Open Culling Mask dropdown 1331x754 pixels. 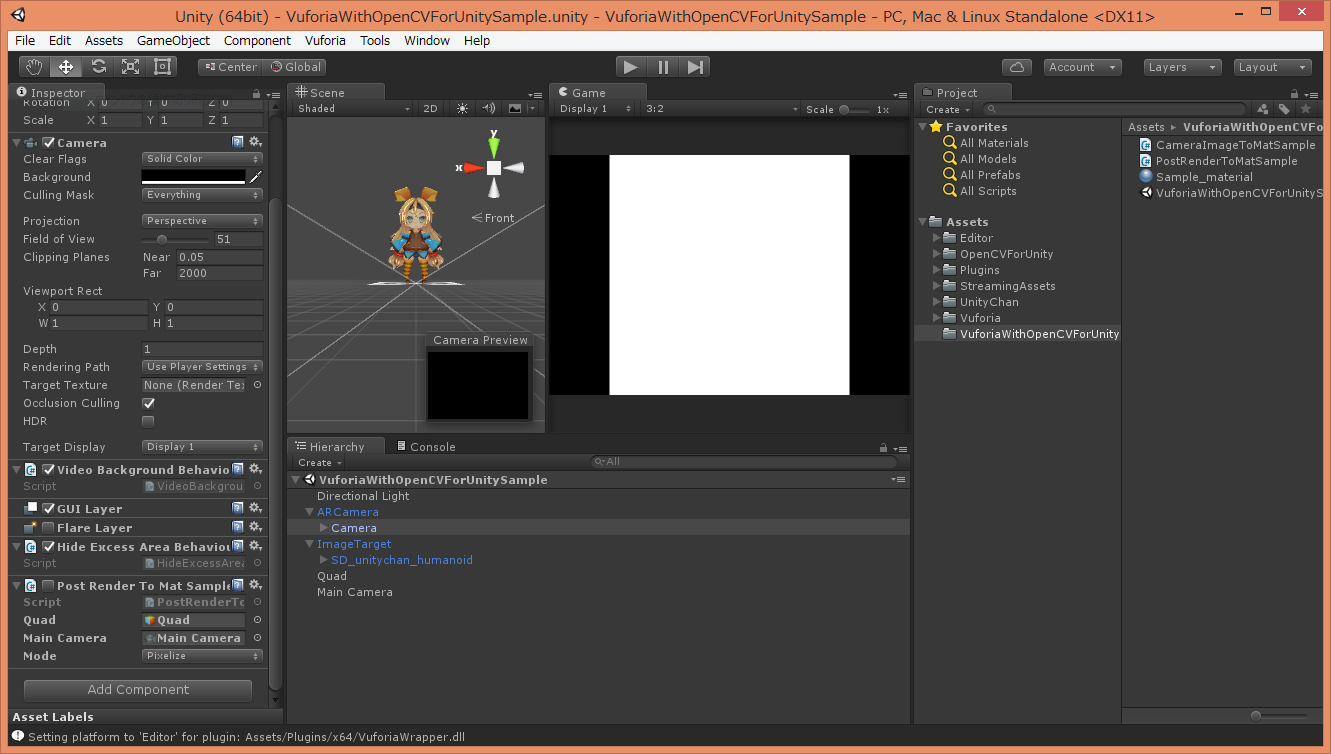(202, 195)
